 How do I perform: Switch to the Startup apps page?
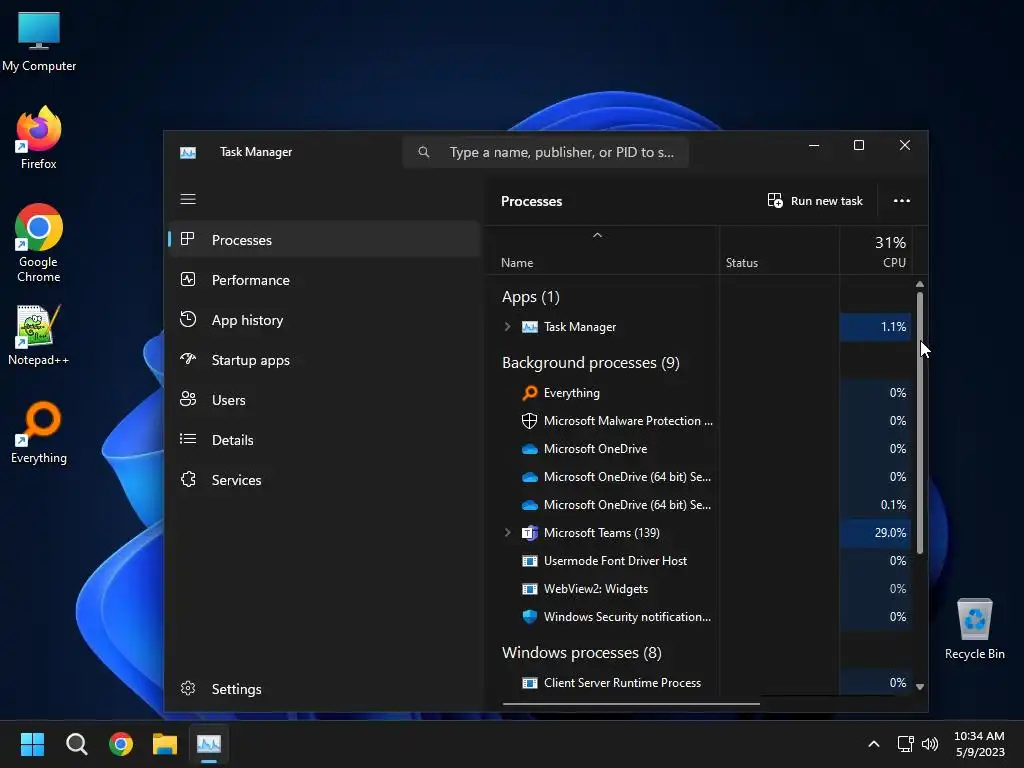[325, 359]
